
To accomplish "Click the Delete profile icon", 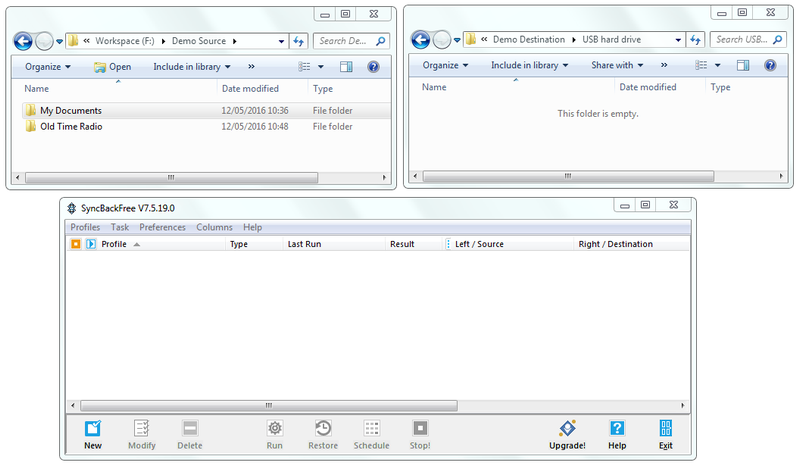I will [x=190, y=428].
